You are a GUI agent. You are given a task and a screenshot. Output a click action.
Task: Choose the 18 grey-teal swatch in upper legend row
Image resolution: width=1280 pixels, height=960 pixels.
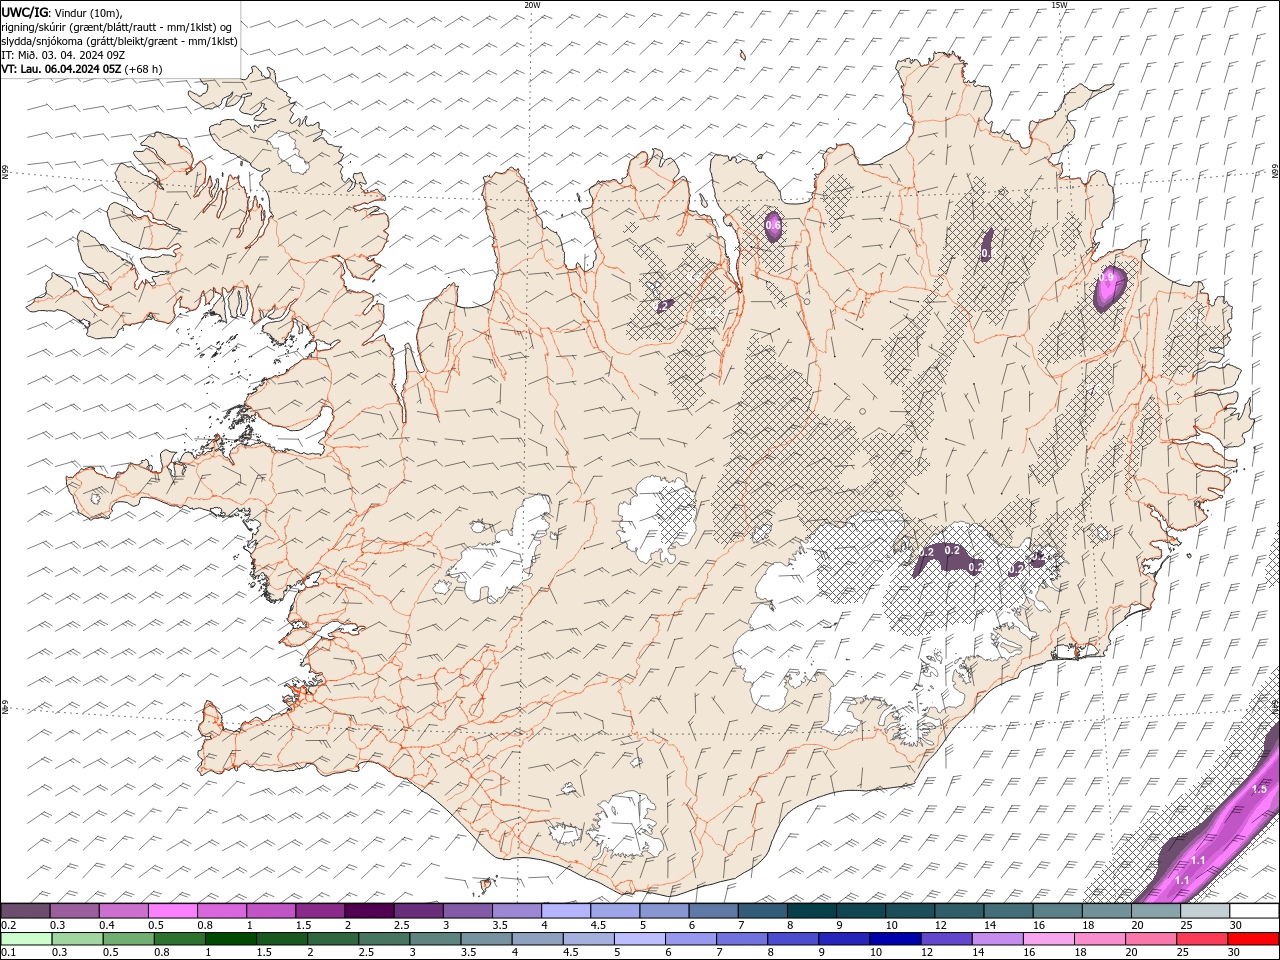point(1105,911)
